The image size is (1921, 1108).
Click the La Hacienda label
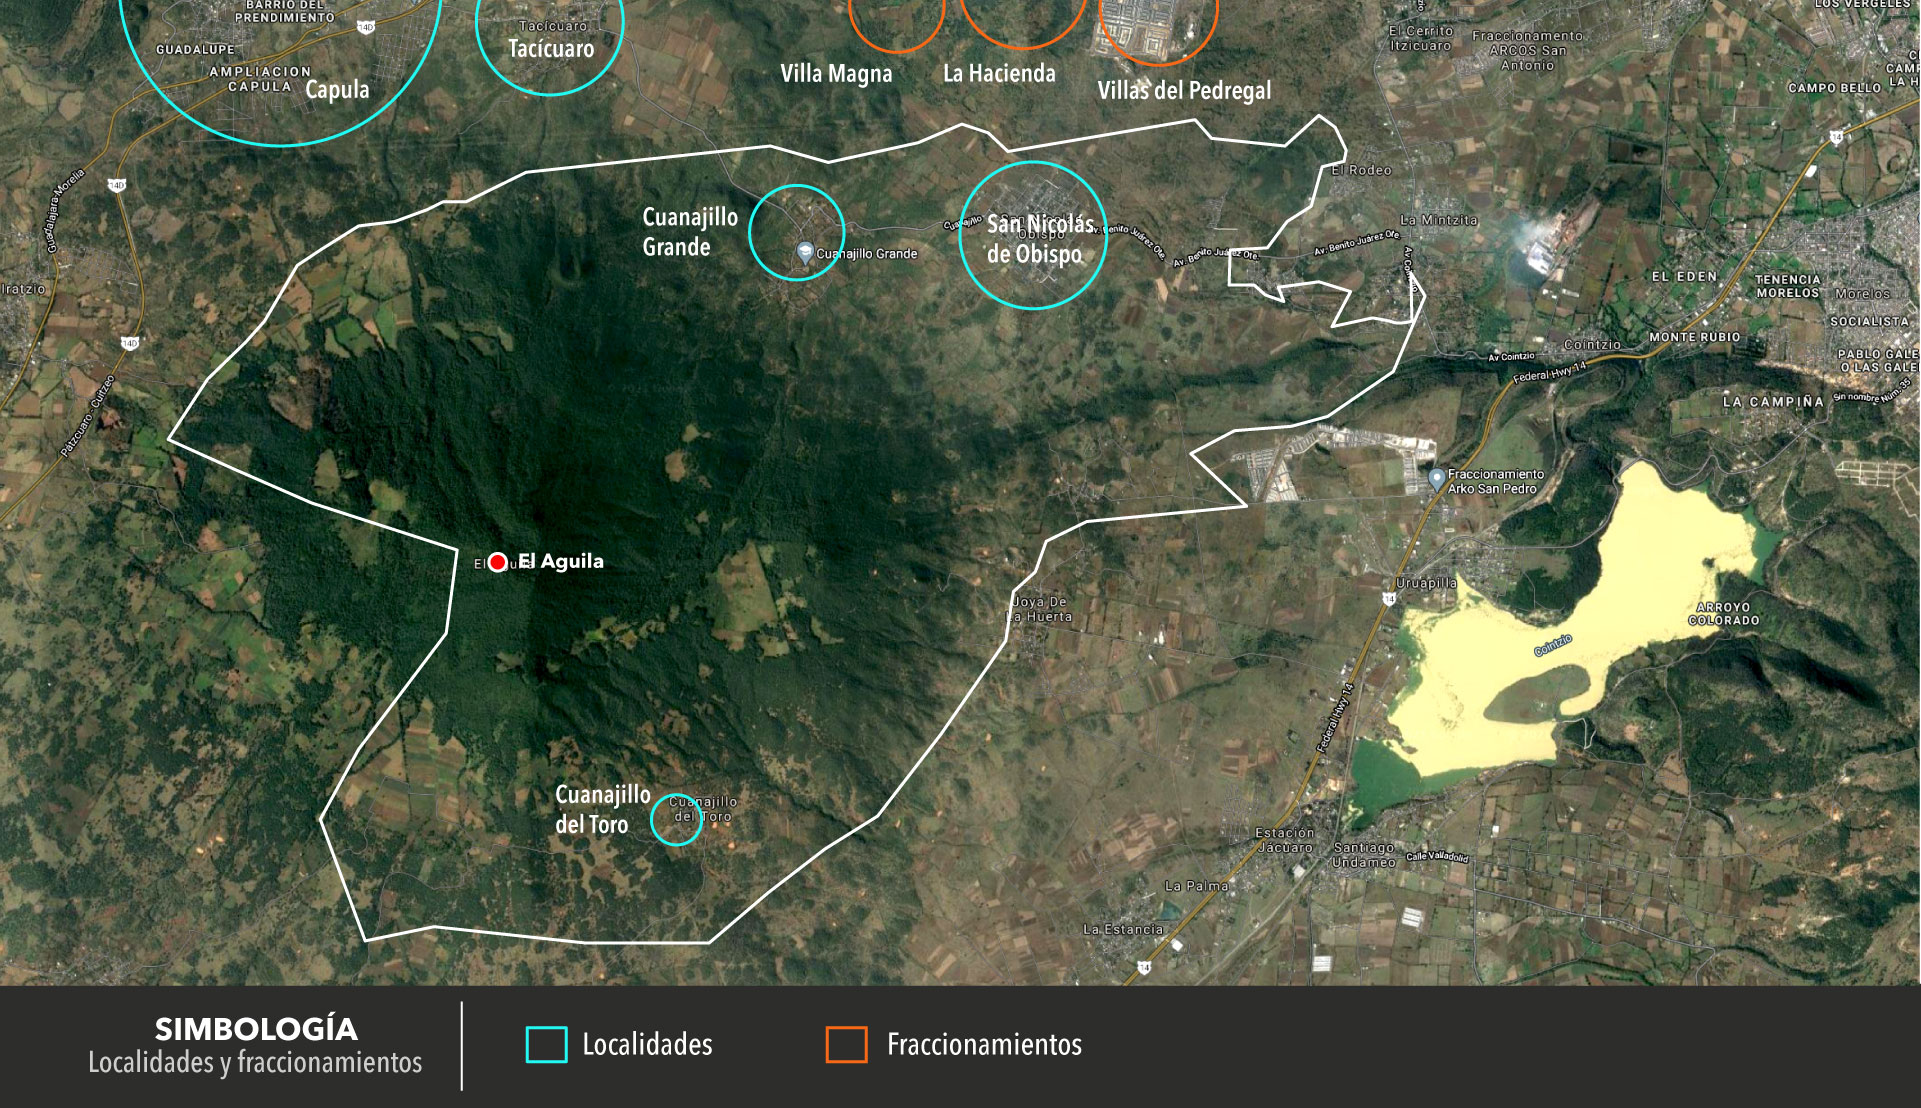999,74
